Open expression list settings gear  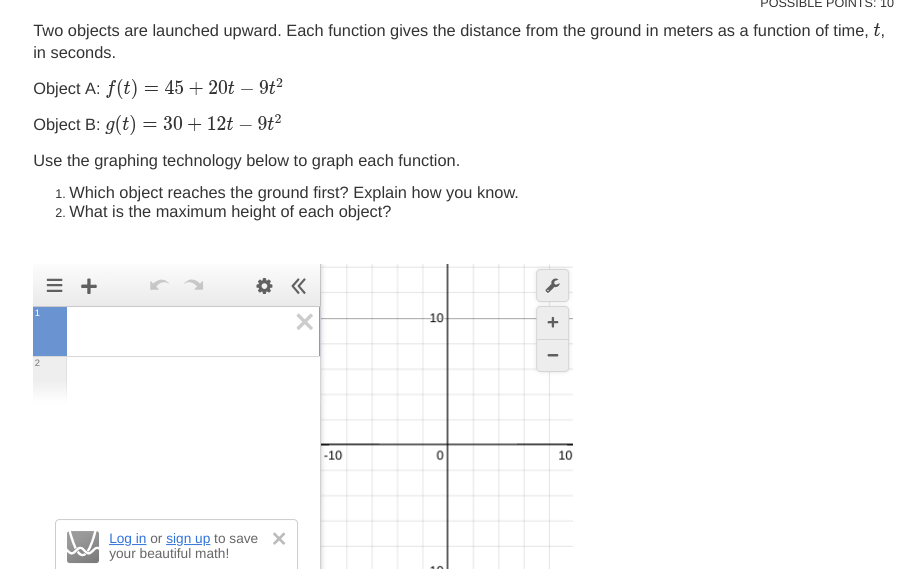[x=264, y=286]
